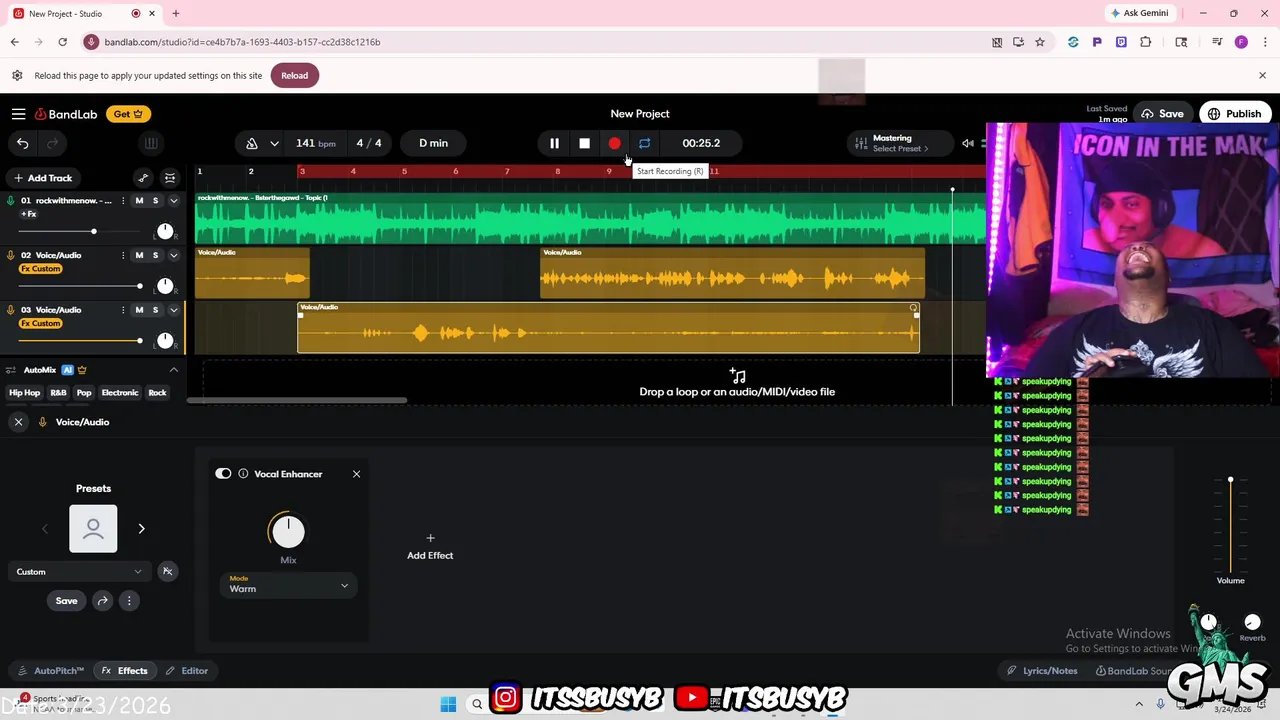Open track 01 options menu dots

point(123,201)
